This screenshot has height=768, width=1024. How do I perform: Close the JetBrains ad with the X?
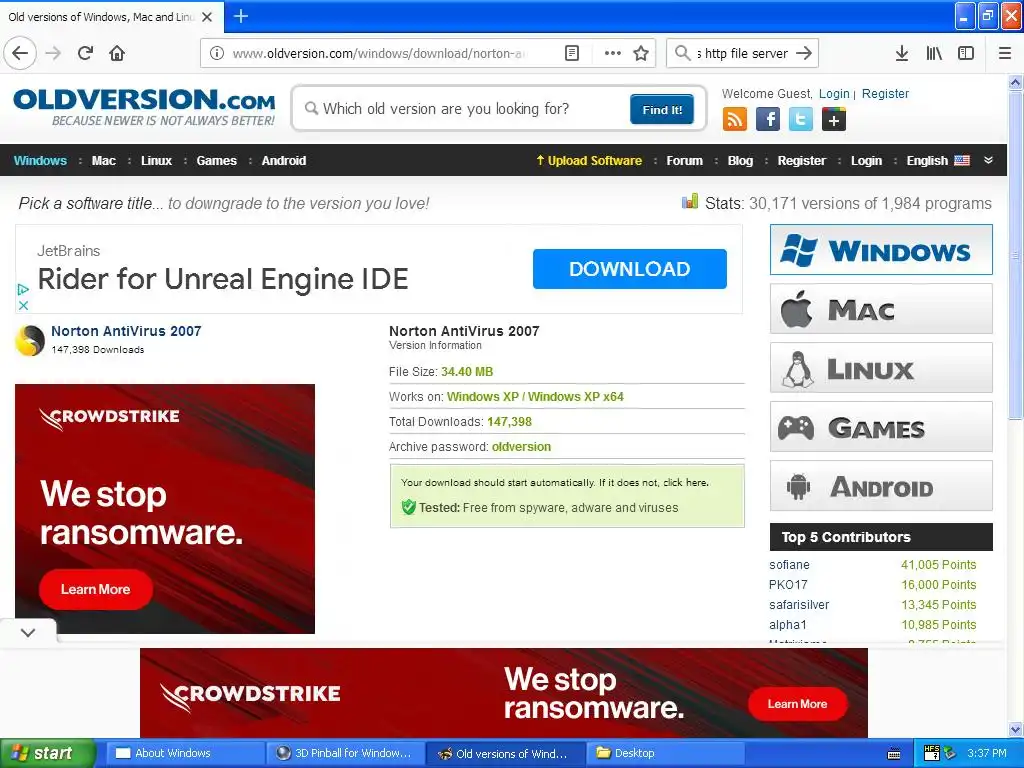tap(23, 305)
